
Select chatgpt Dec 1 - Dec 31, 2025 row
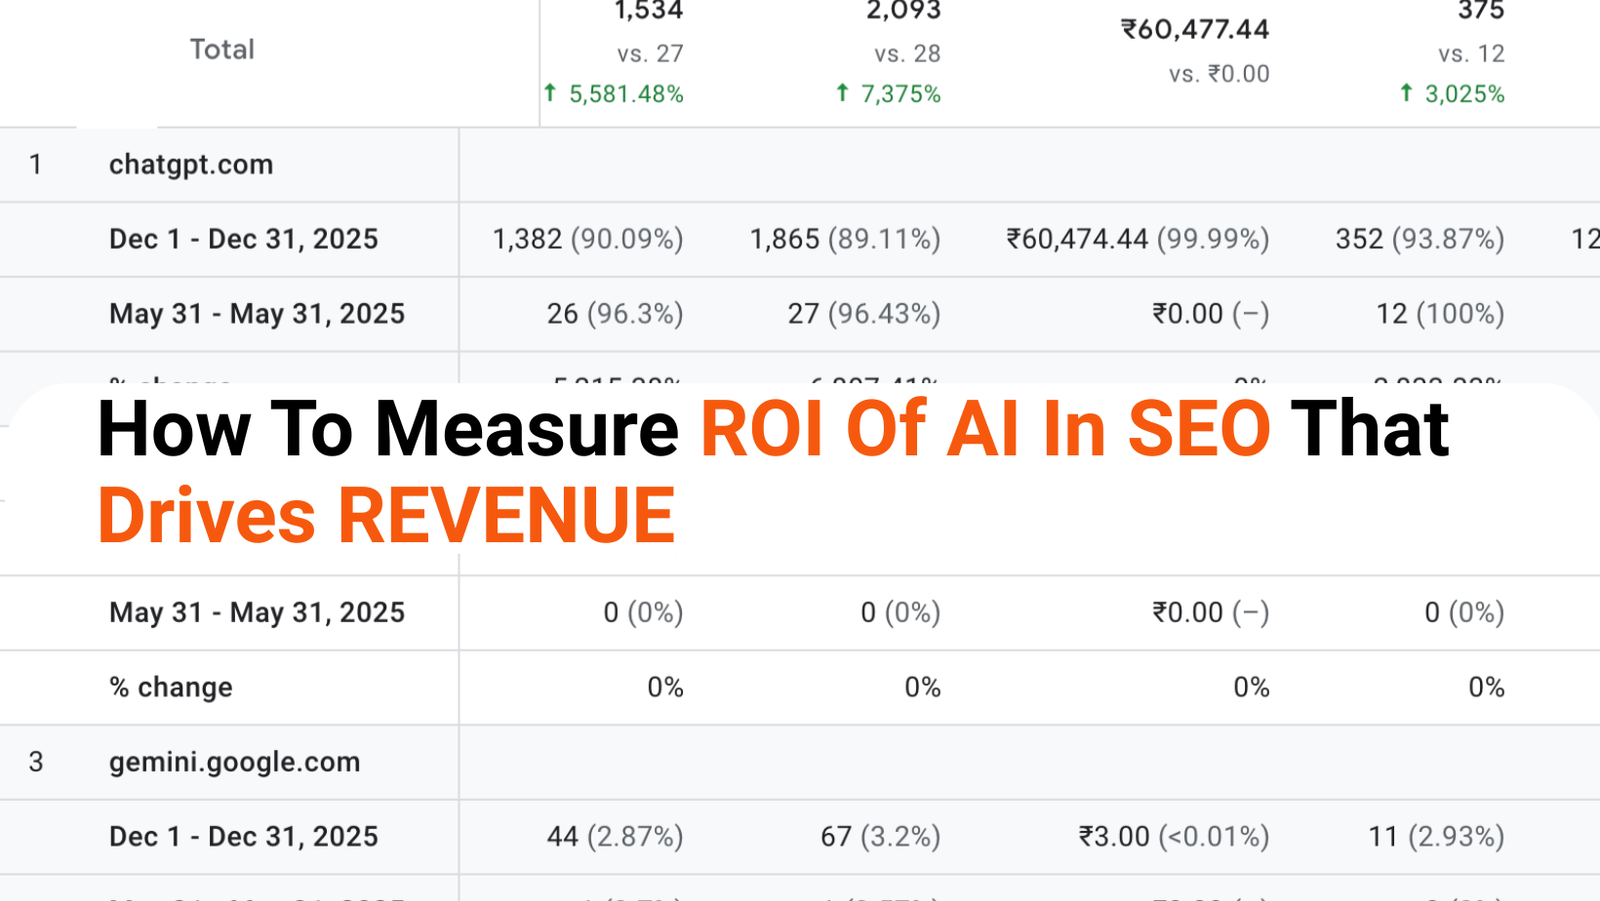click(800, 240)
